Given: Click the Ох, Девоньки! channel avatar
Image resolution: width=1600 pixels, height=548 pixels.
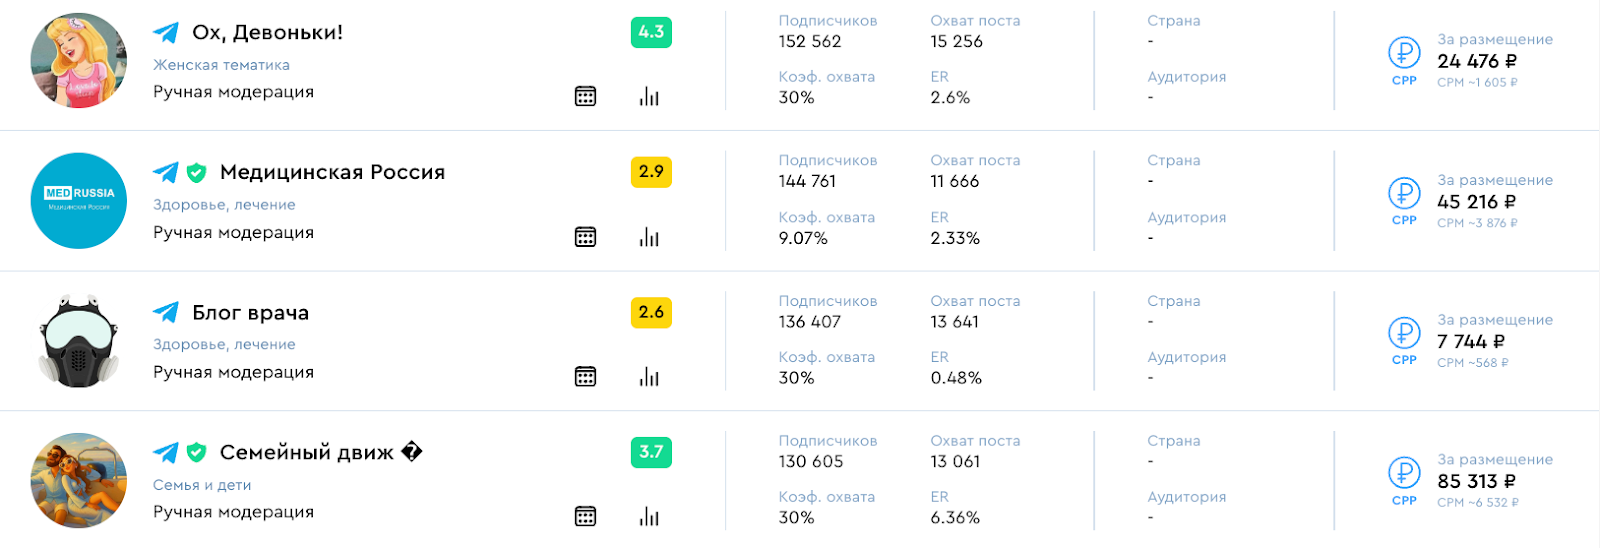Looking at the screenshot, I should coord(79,60).
